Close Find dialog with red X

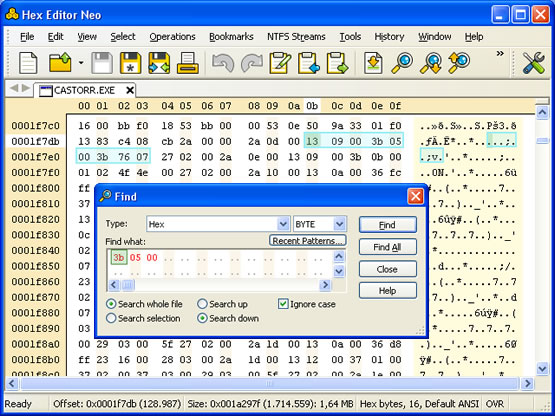(x=415, y=196)
